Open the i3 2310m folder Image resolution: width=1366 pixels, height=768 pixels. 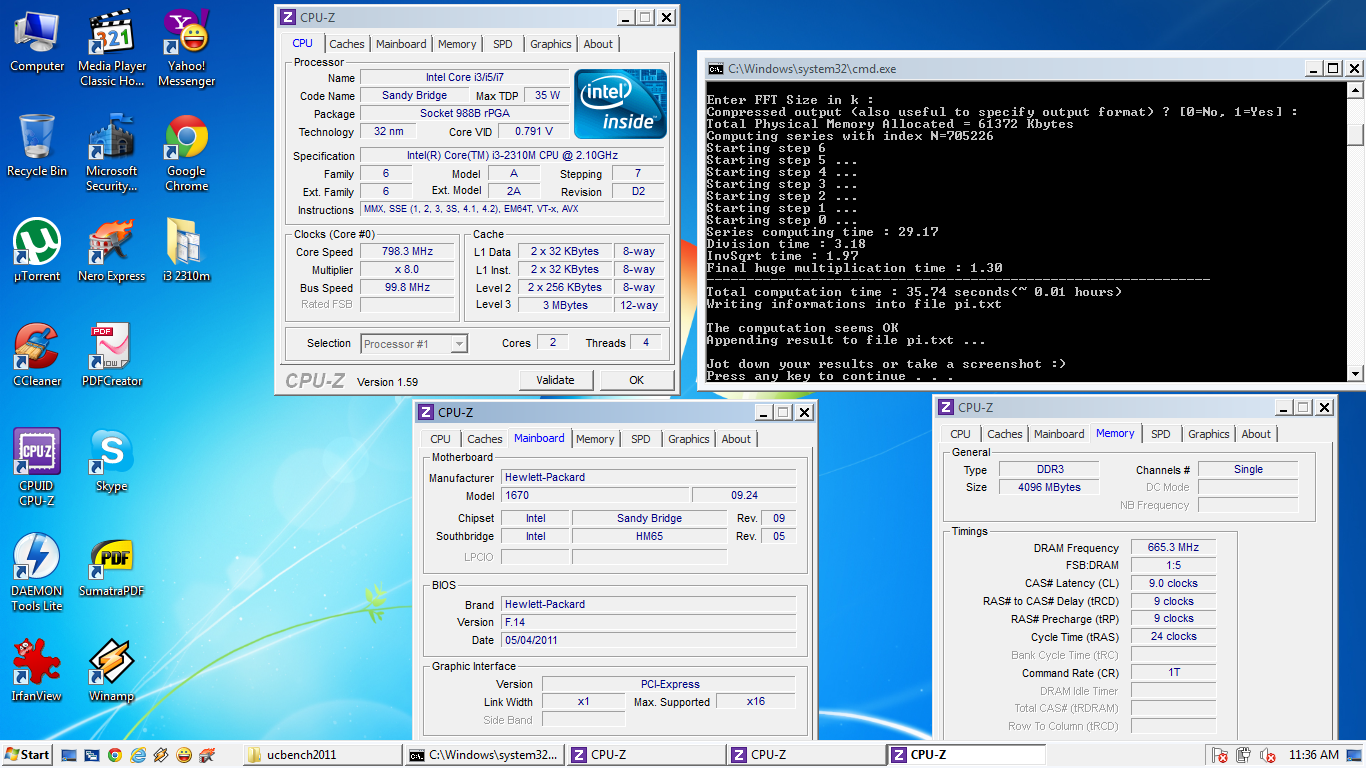[x=186, y=251]
